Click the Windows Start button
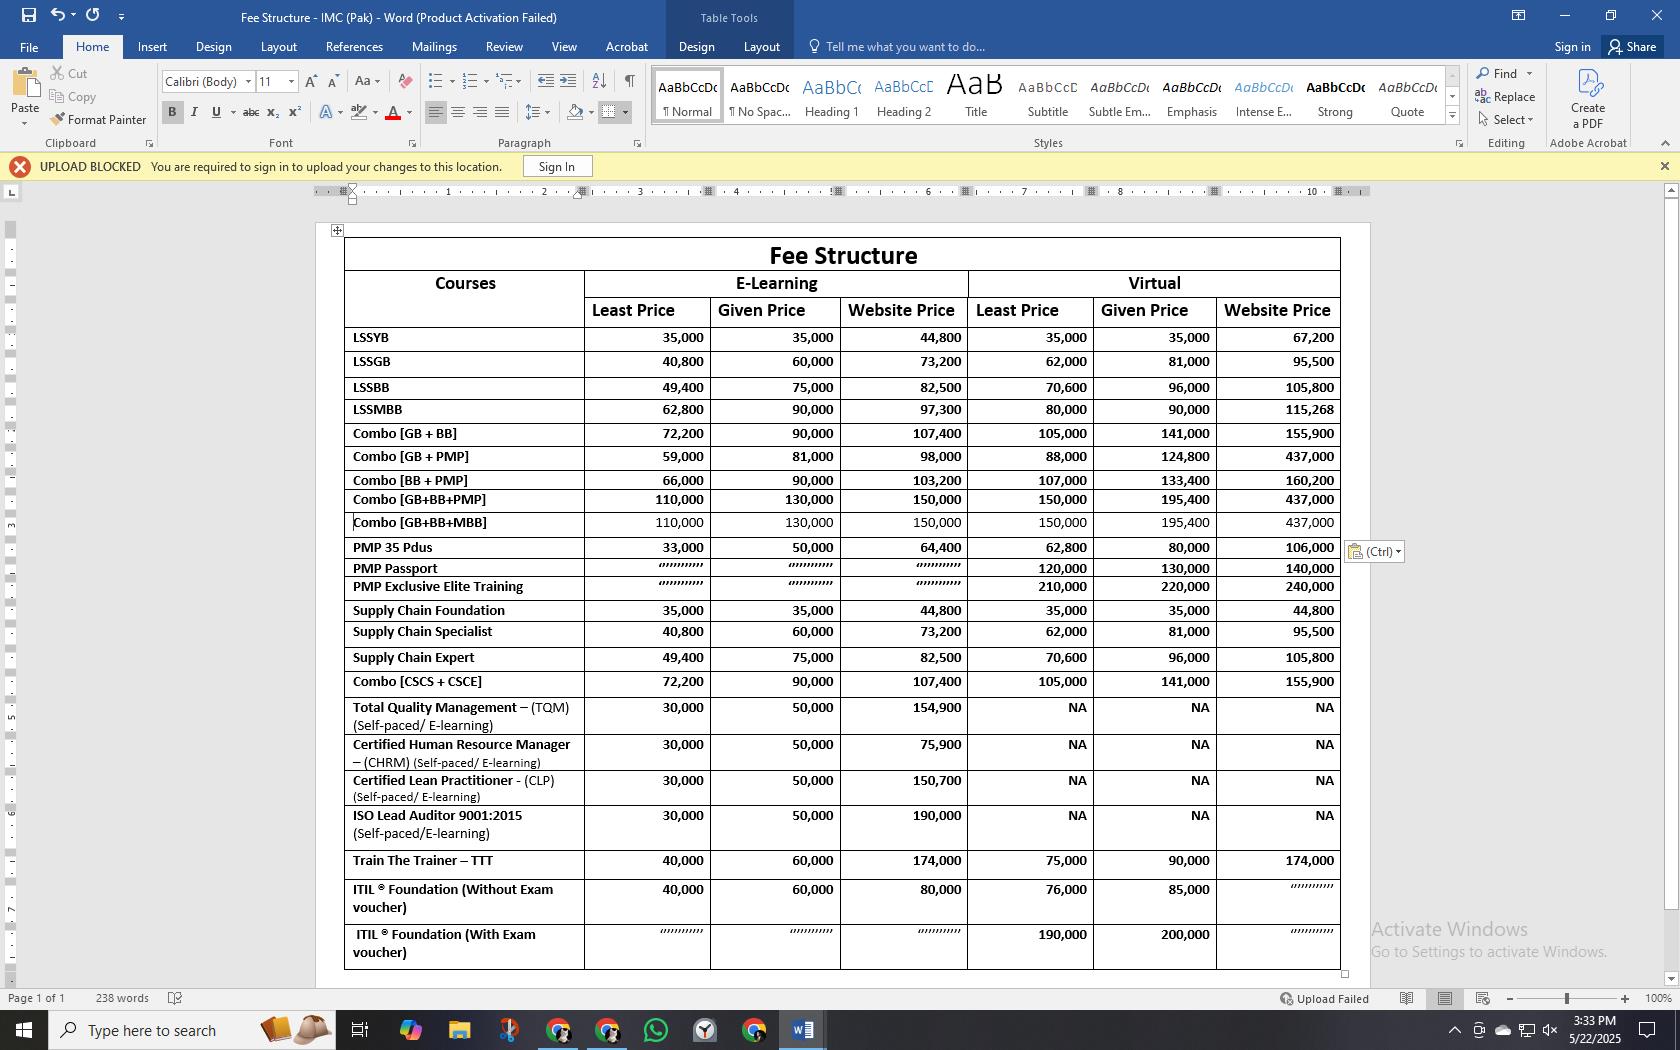The width and height of the screenshot is (1680, 1050). [x=24, y=1030]
